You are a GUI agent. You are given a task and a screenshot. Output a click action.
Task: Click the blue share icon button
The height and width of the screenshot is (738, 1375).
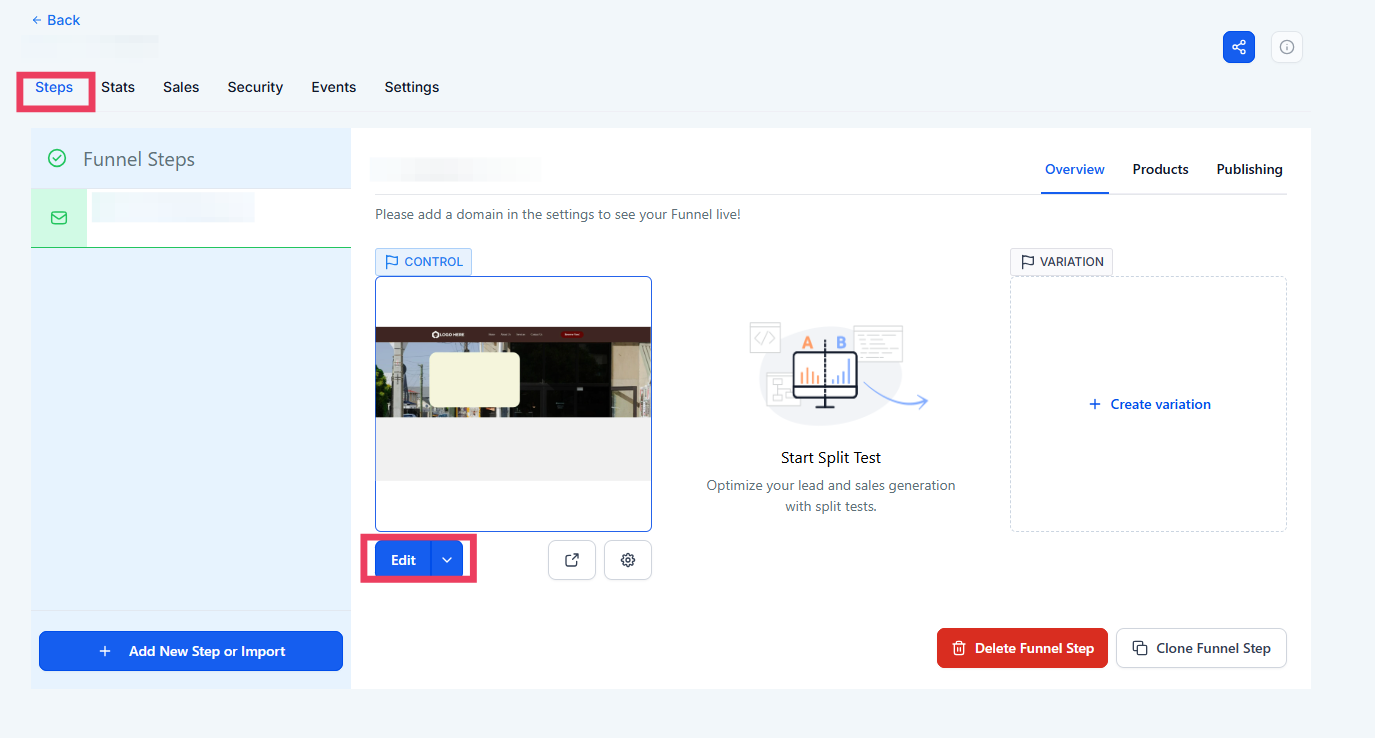(1238, 47)
